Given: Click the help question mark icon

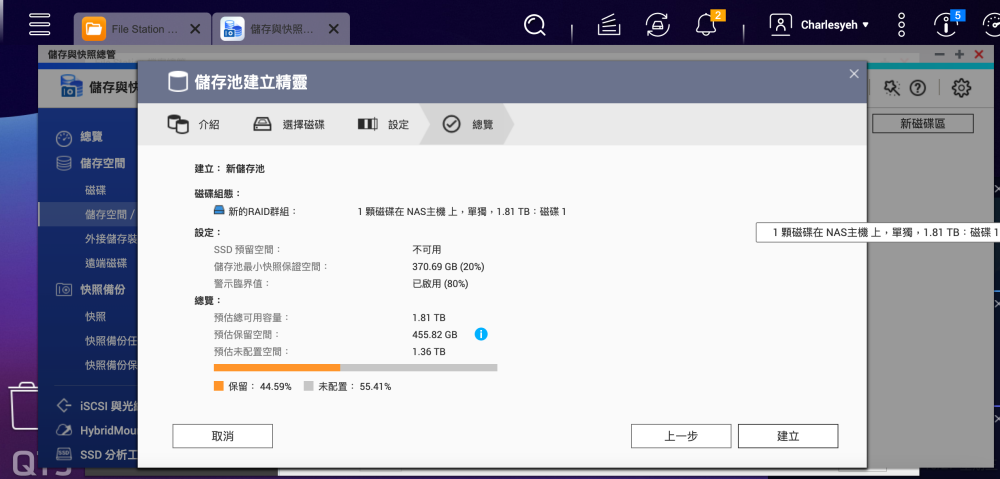Looking at the screenshot, I should [x=917, y=88].
